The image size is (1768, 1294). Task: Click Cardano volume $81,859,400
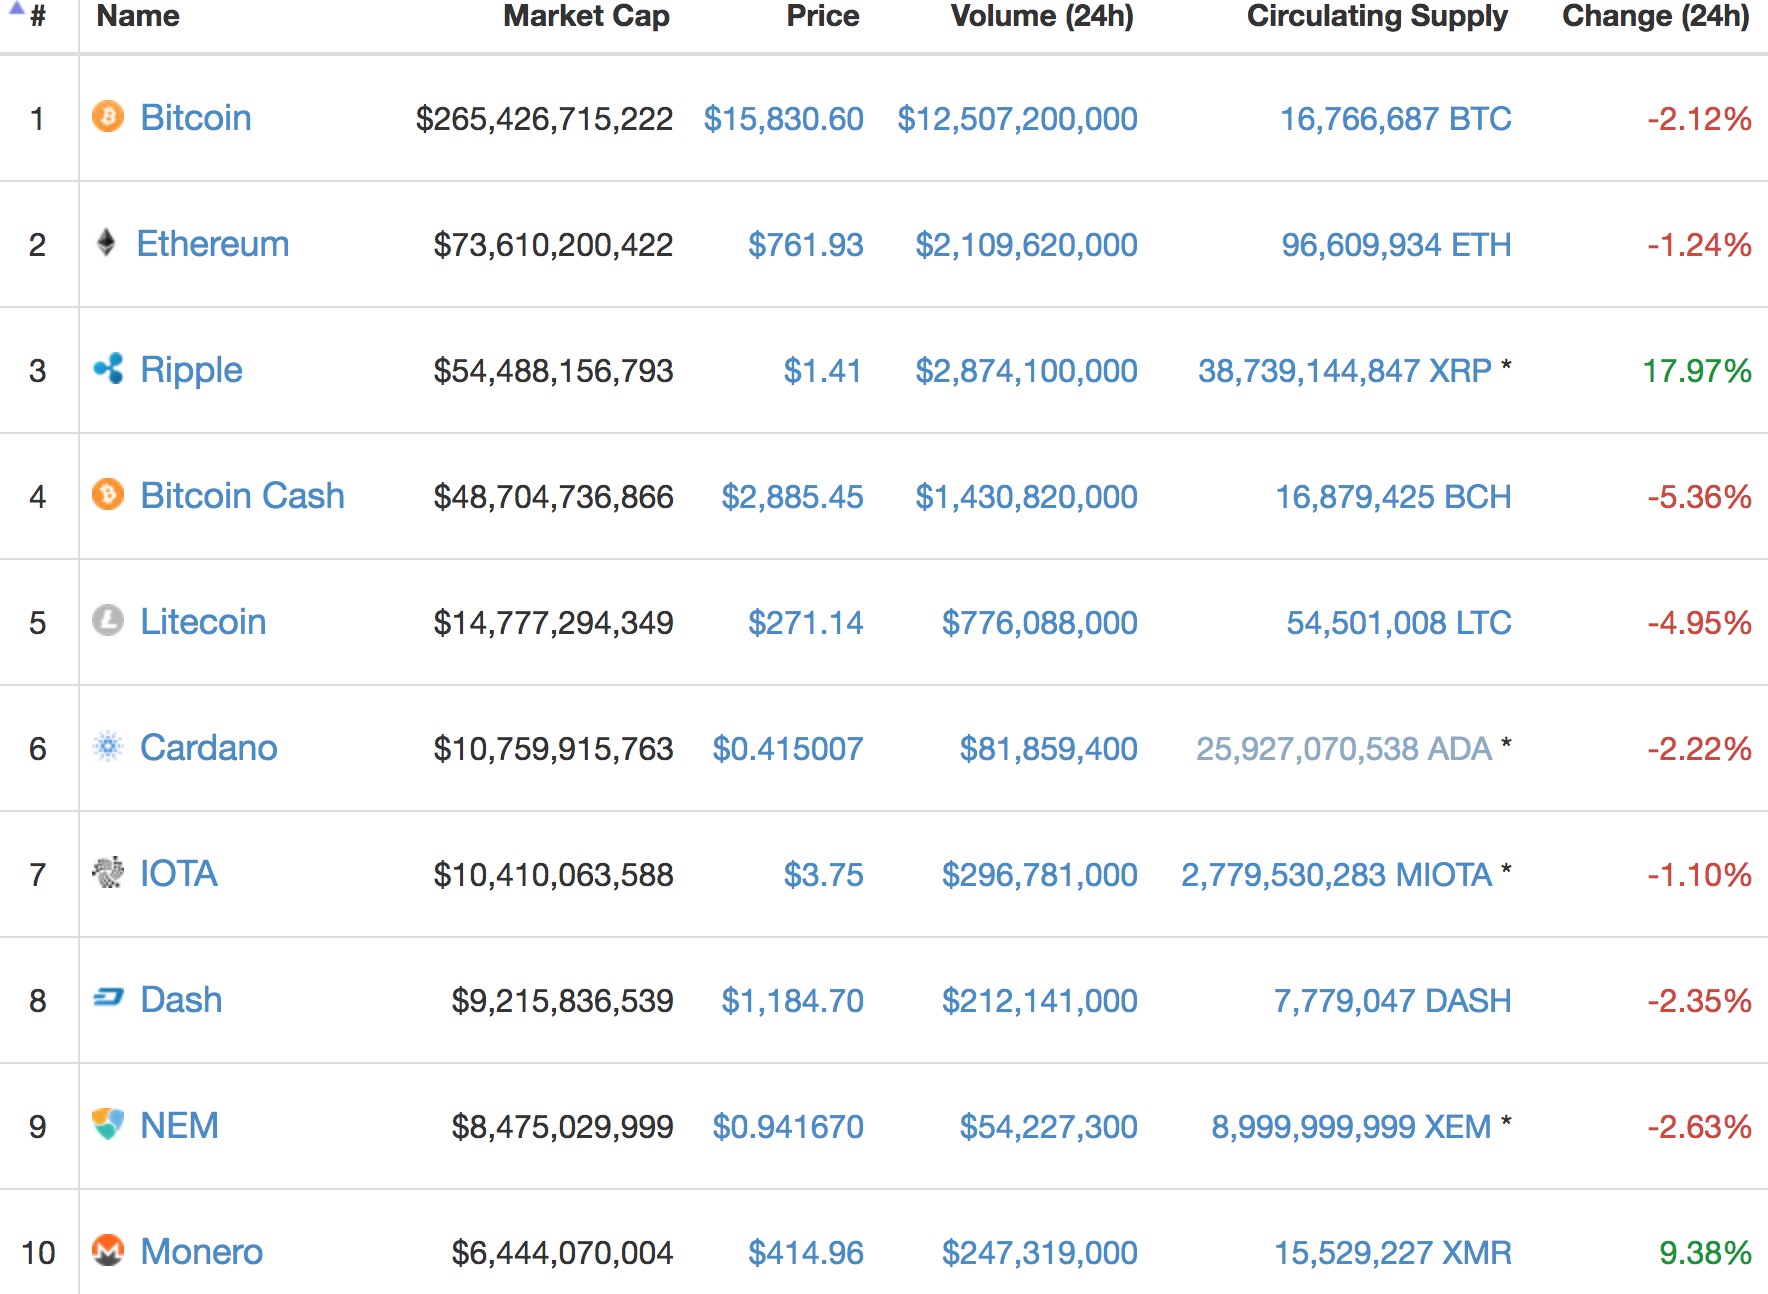(1048, 749)
